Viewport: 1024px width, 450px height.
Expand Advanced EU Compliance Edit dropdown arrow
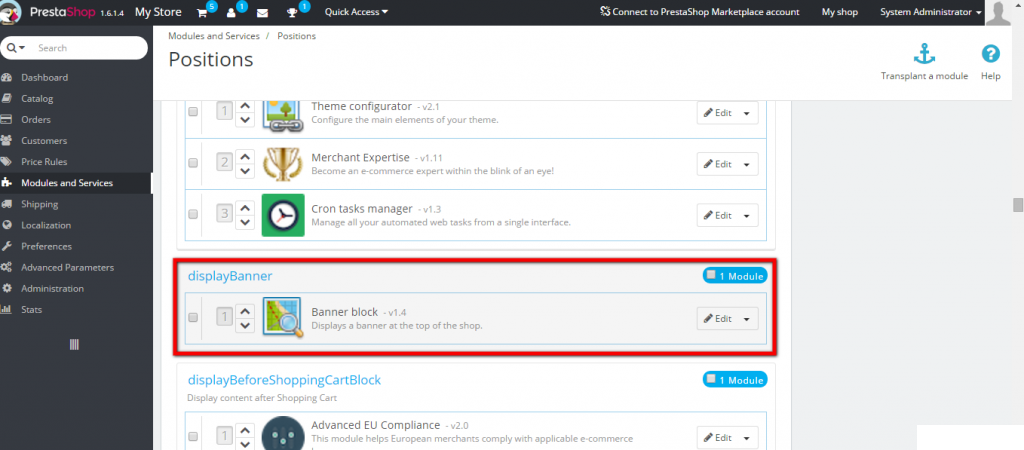(747, 437)
